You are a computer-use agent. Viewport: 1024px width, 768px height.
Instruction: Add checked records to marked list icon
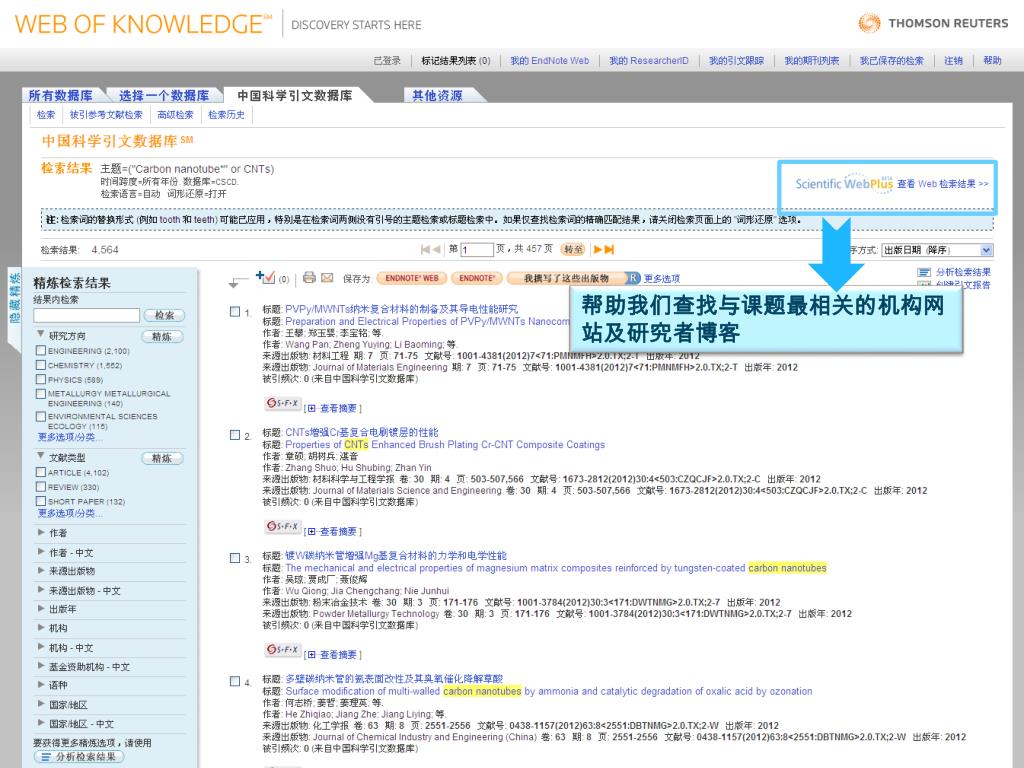click(x=265, y=278)
